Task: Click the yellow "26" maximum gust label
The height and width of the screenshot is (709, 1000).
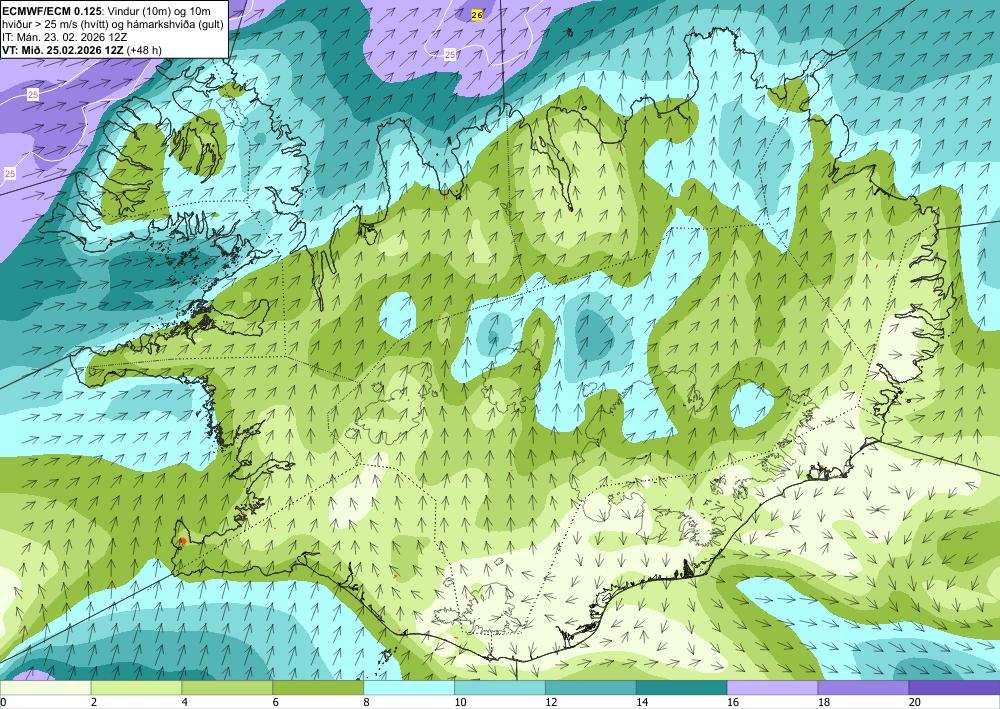Action: pyautogui.click(x=477, y=15)
